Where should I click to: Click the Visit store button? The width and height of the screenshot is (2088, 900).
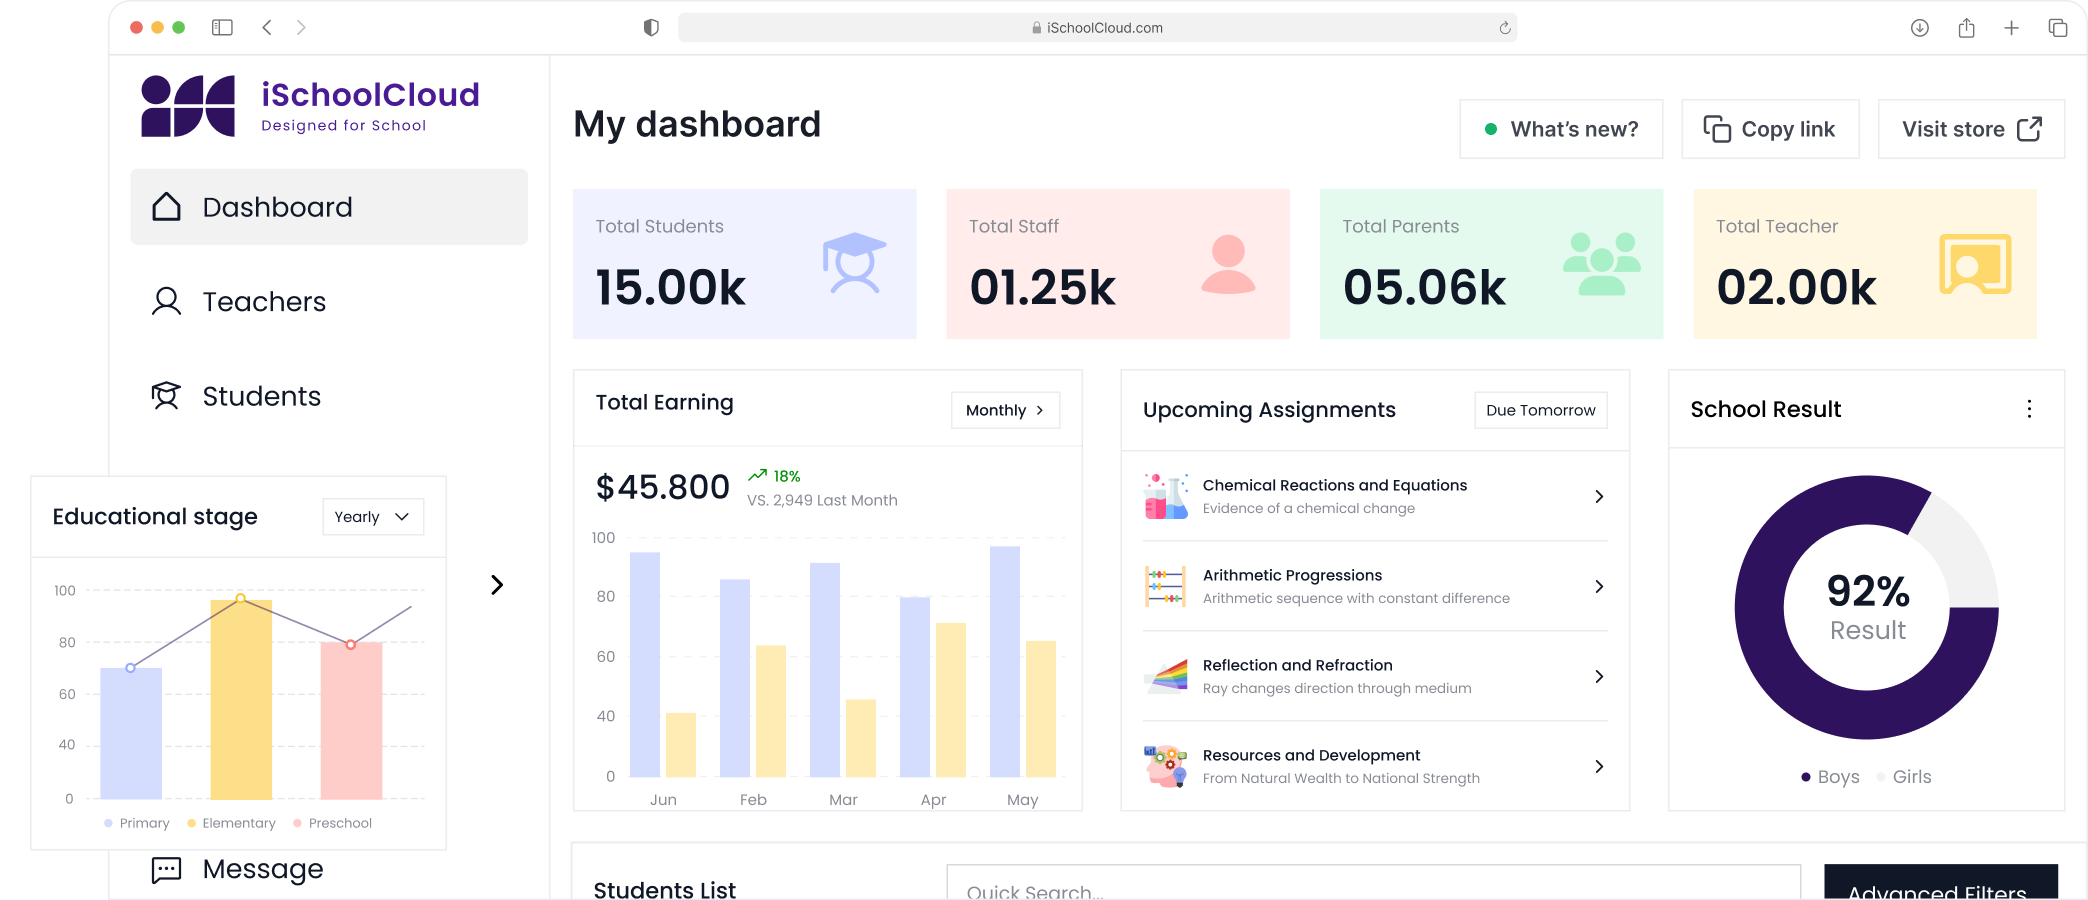[x=1970, y=129]
